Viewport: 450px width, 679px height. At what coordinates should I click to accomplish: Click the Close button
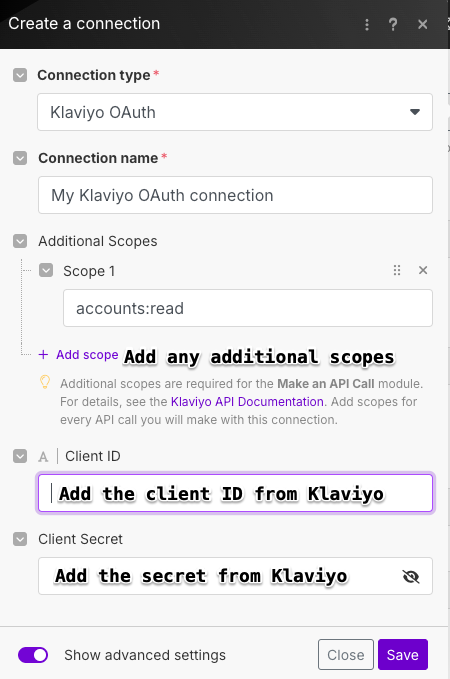(346, 655)
